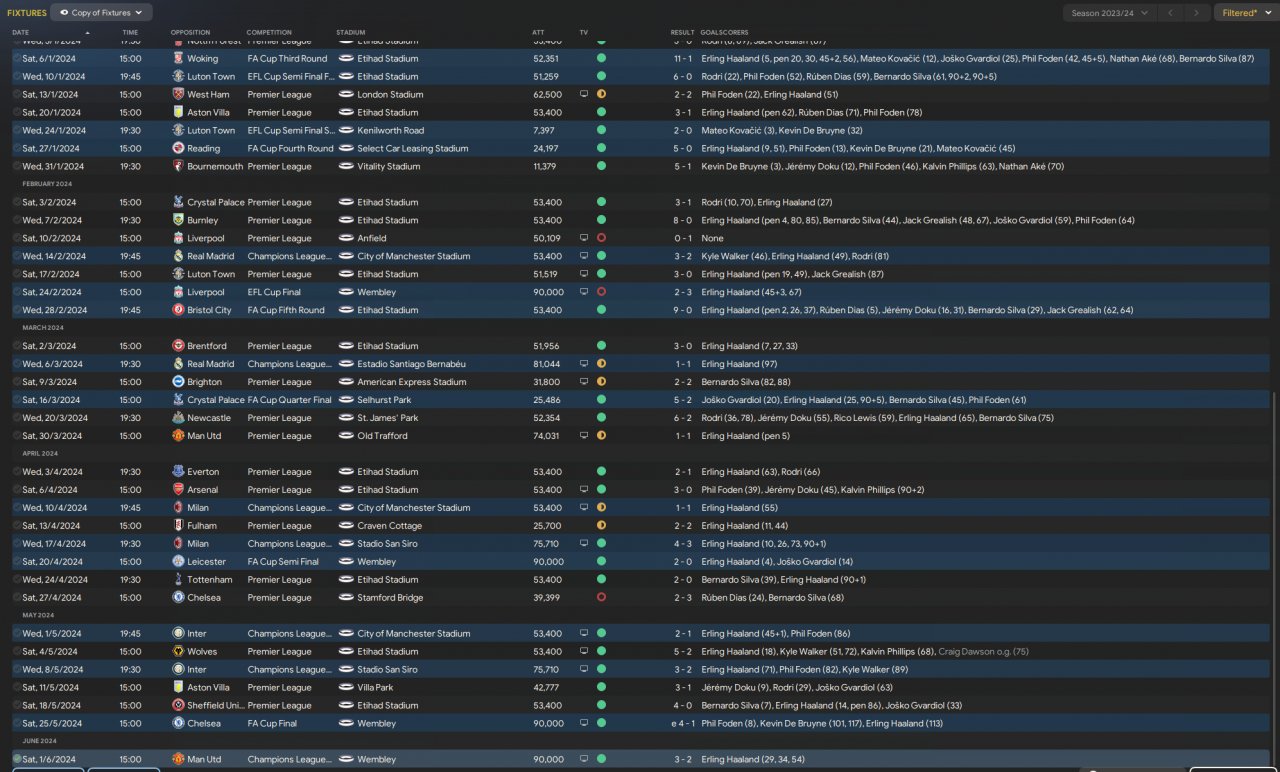Click the TV icon on the Arsenal row

pyautogui.click(x=584, y=491)
